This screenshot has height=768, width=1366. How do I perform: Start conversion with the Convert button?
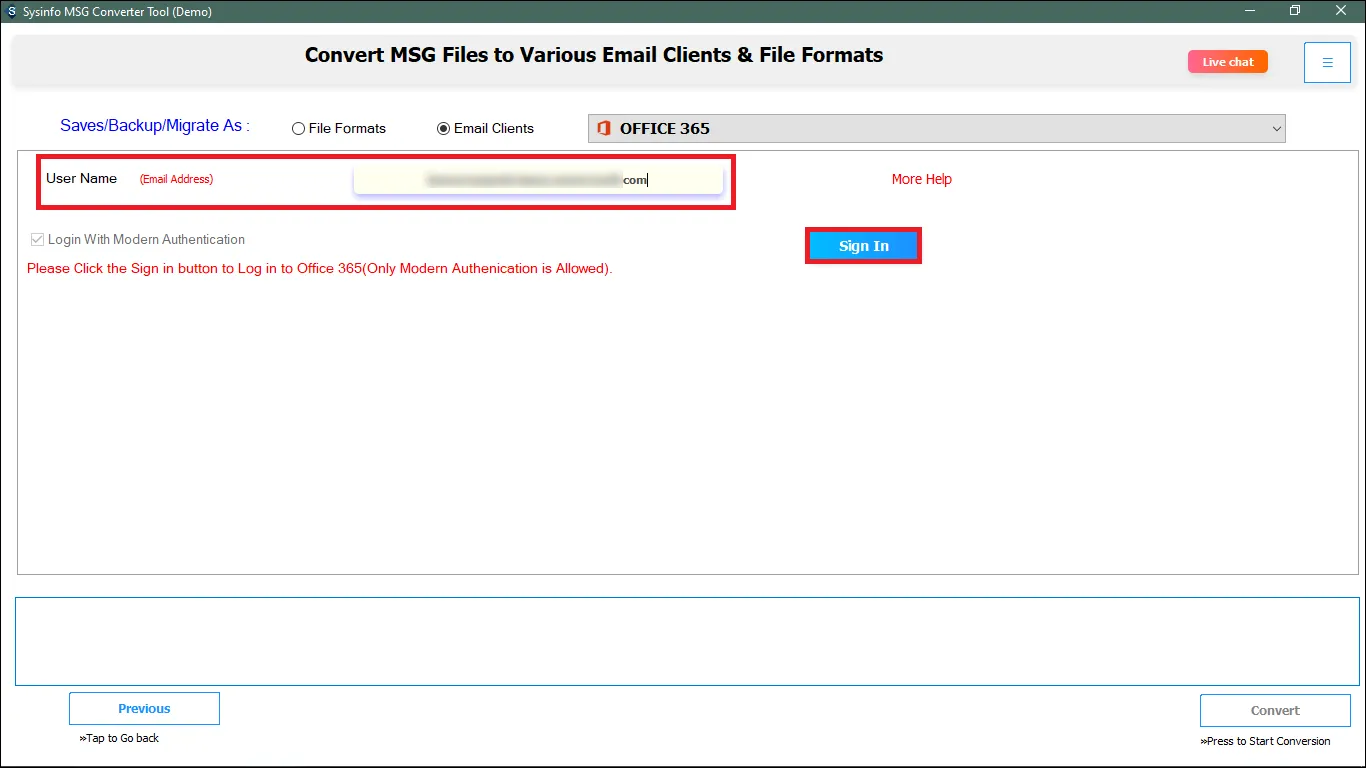pyautogui.click(x=1275, y=711)
